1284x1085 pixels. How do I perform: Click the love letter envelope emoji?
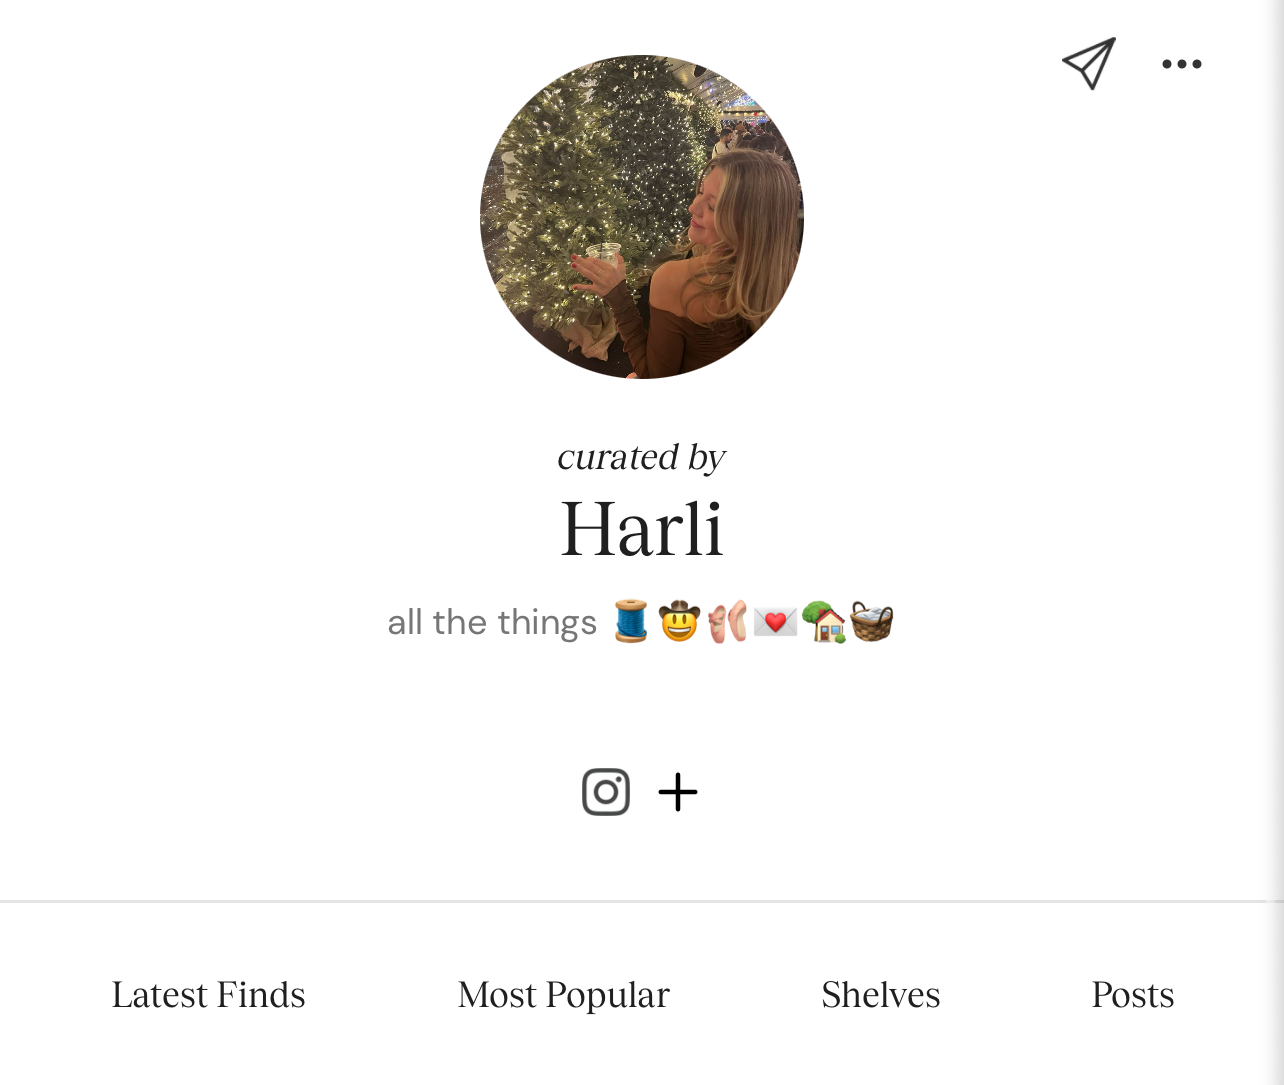775,622
